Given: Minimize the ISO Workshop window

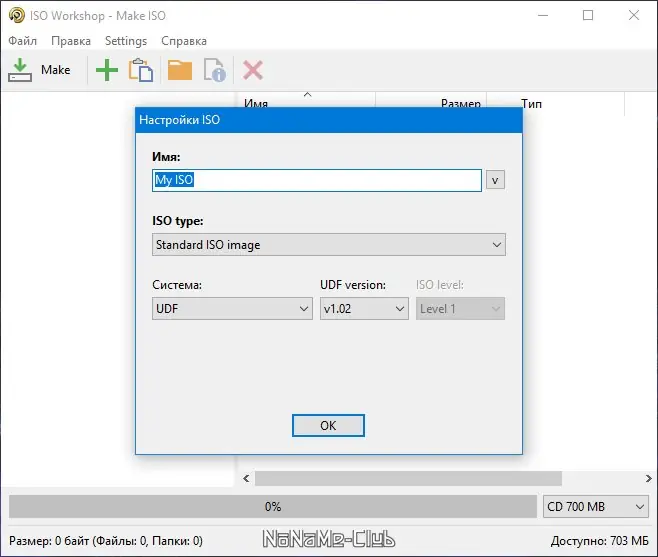Looking at the screenshot, I should tap(543, 16).
